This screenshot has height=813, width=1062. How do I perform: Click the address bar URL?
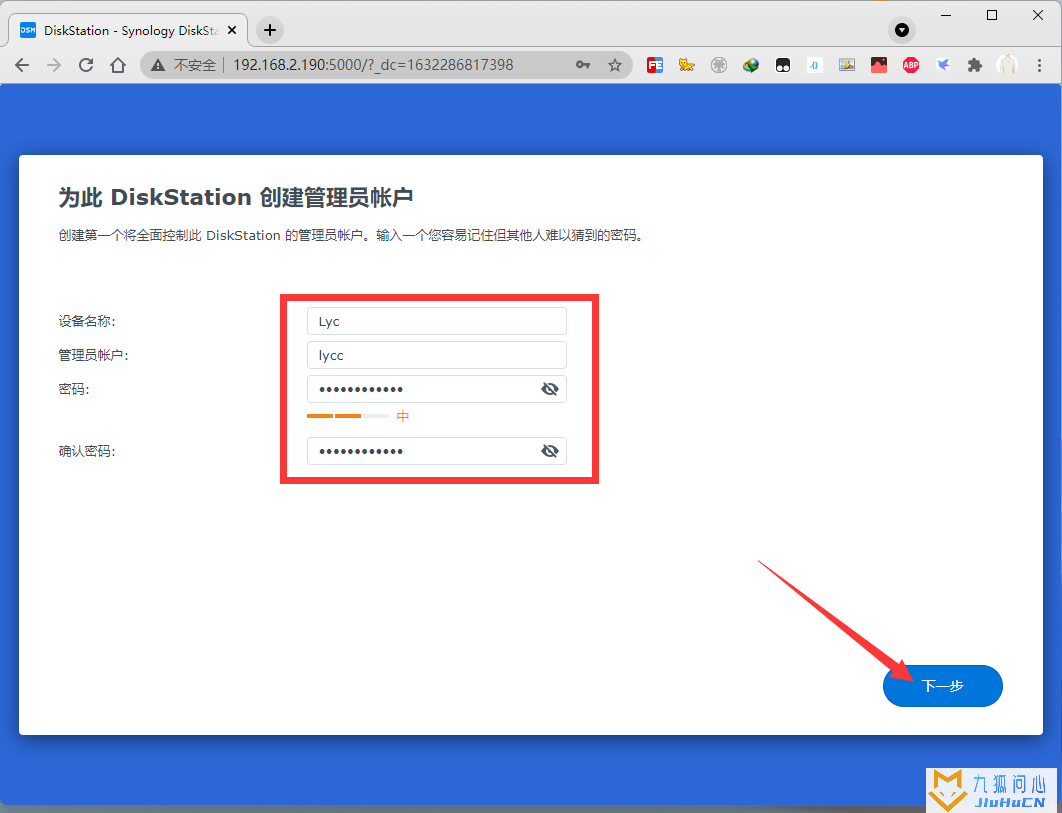373,65
